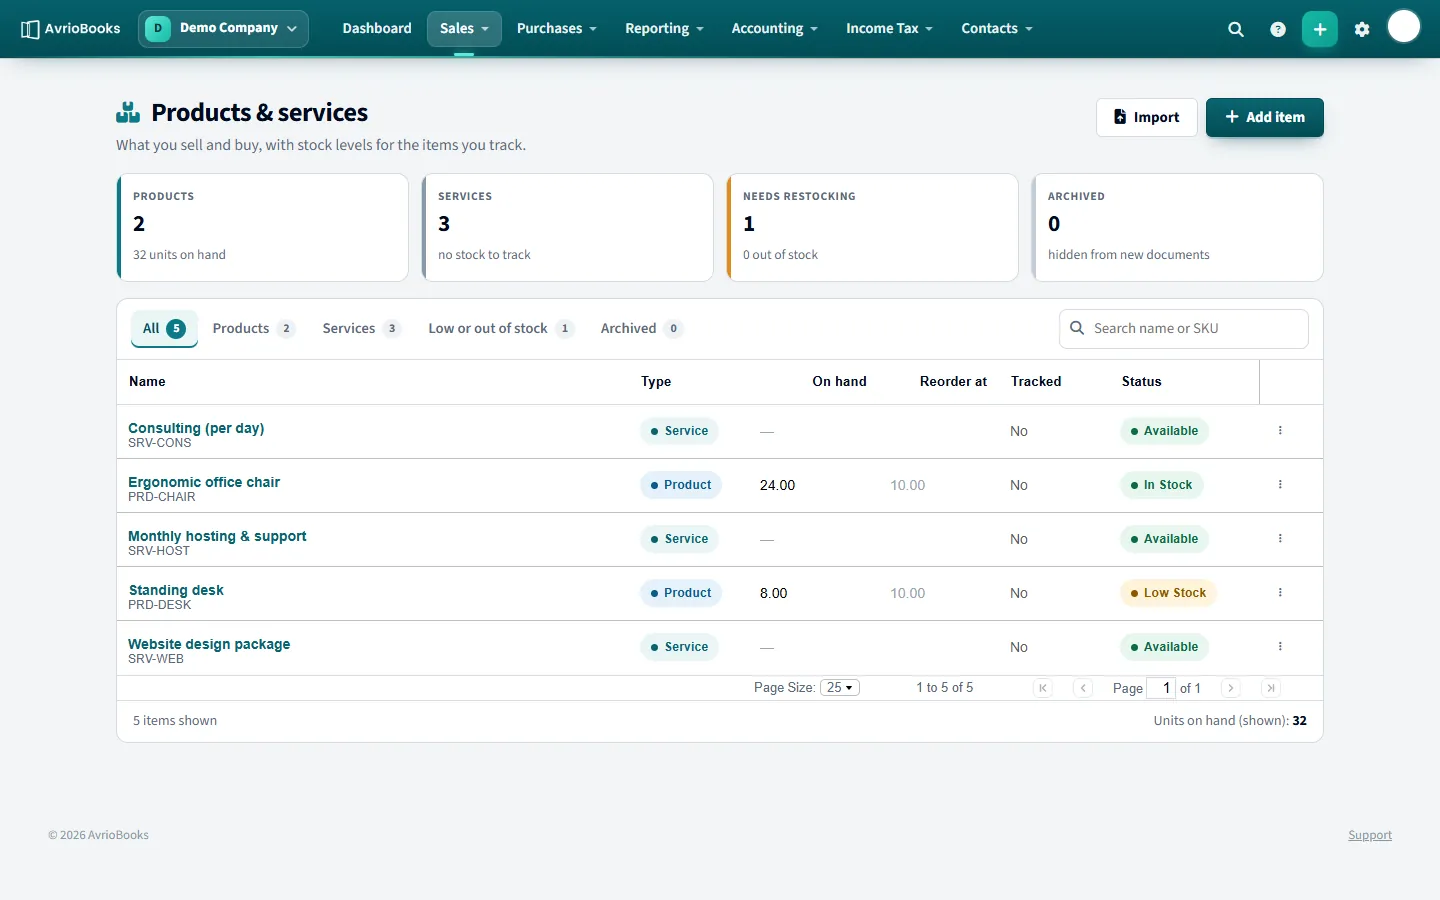Viewport: 1440px width, 900px height.
Task: Open row actions for Ergonomic office chair
Action: 1280,485
